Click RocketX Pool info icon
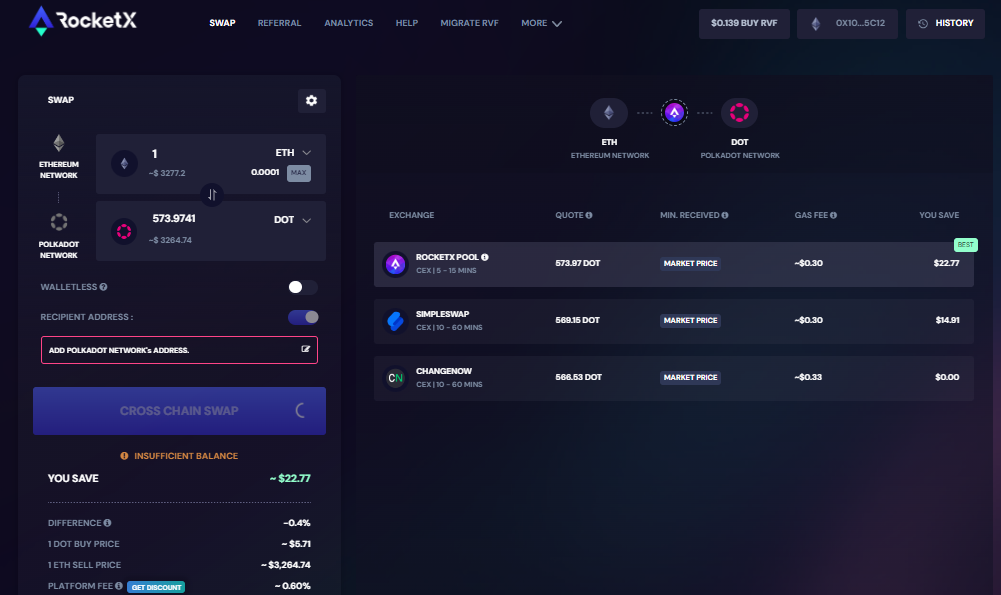Image resolution: width=1001 pixels, height=595 pixels. click(485, 257)
